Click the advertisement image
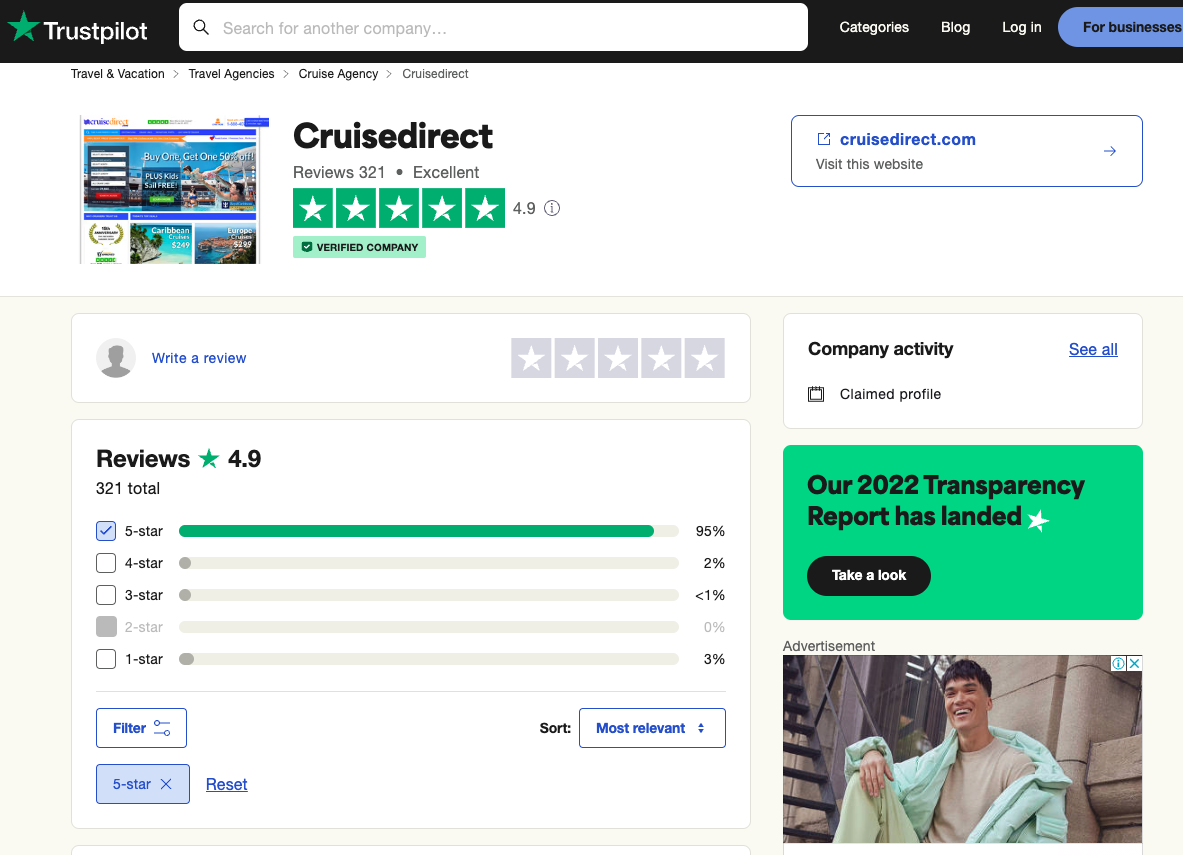This screenshot has height=855, width=1183. [963, 749]
